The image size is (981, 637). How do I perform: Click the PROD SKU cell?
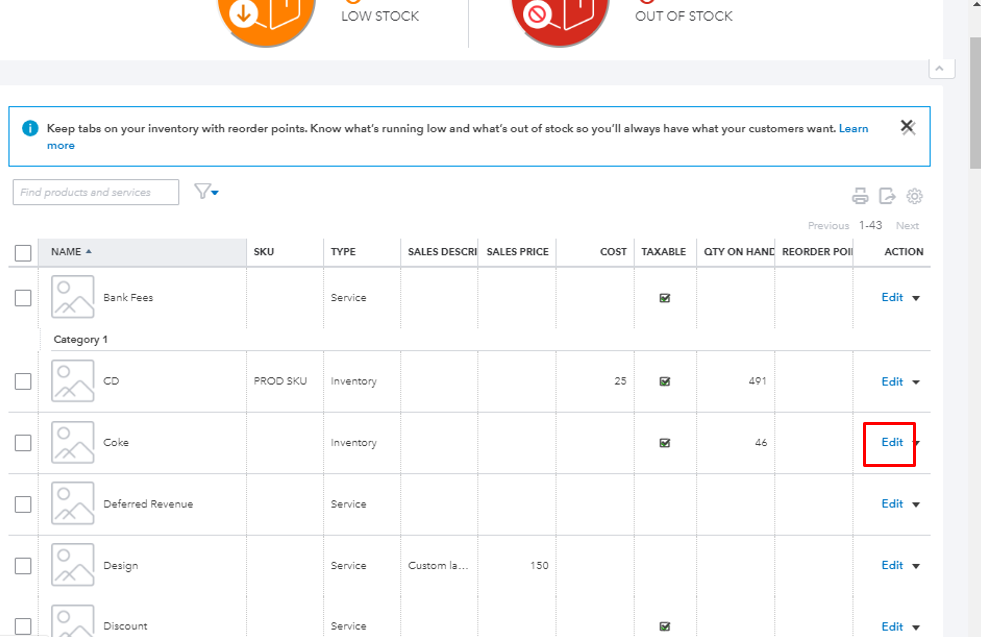(280, 381)
